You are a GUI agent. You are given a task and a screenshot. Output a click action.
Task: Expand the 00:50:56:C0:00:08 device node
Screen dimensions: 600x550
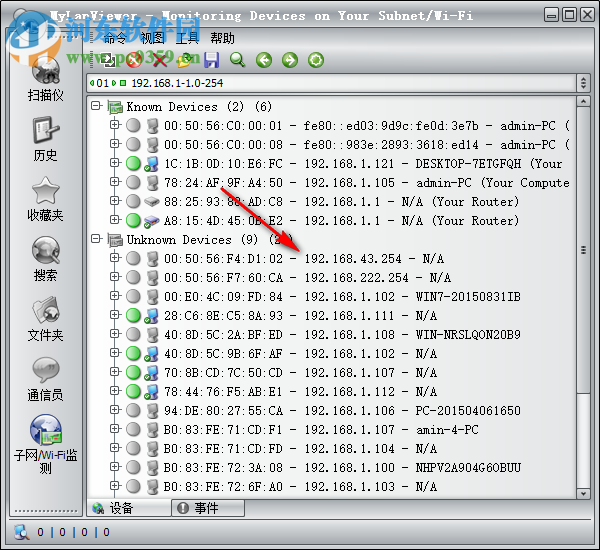(x=114, y=144)
